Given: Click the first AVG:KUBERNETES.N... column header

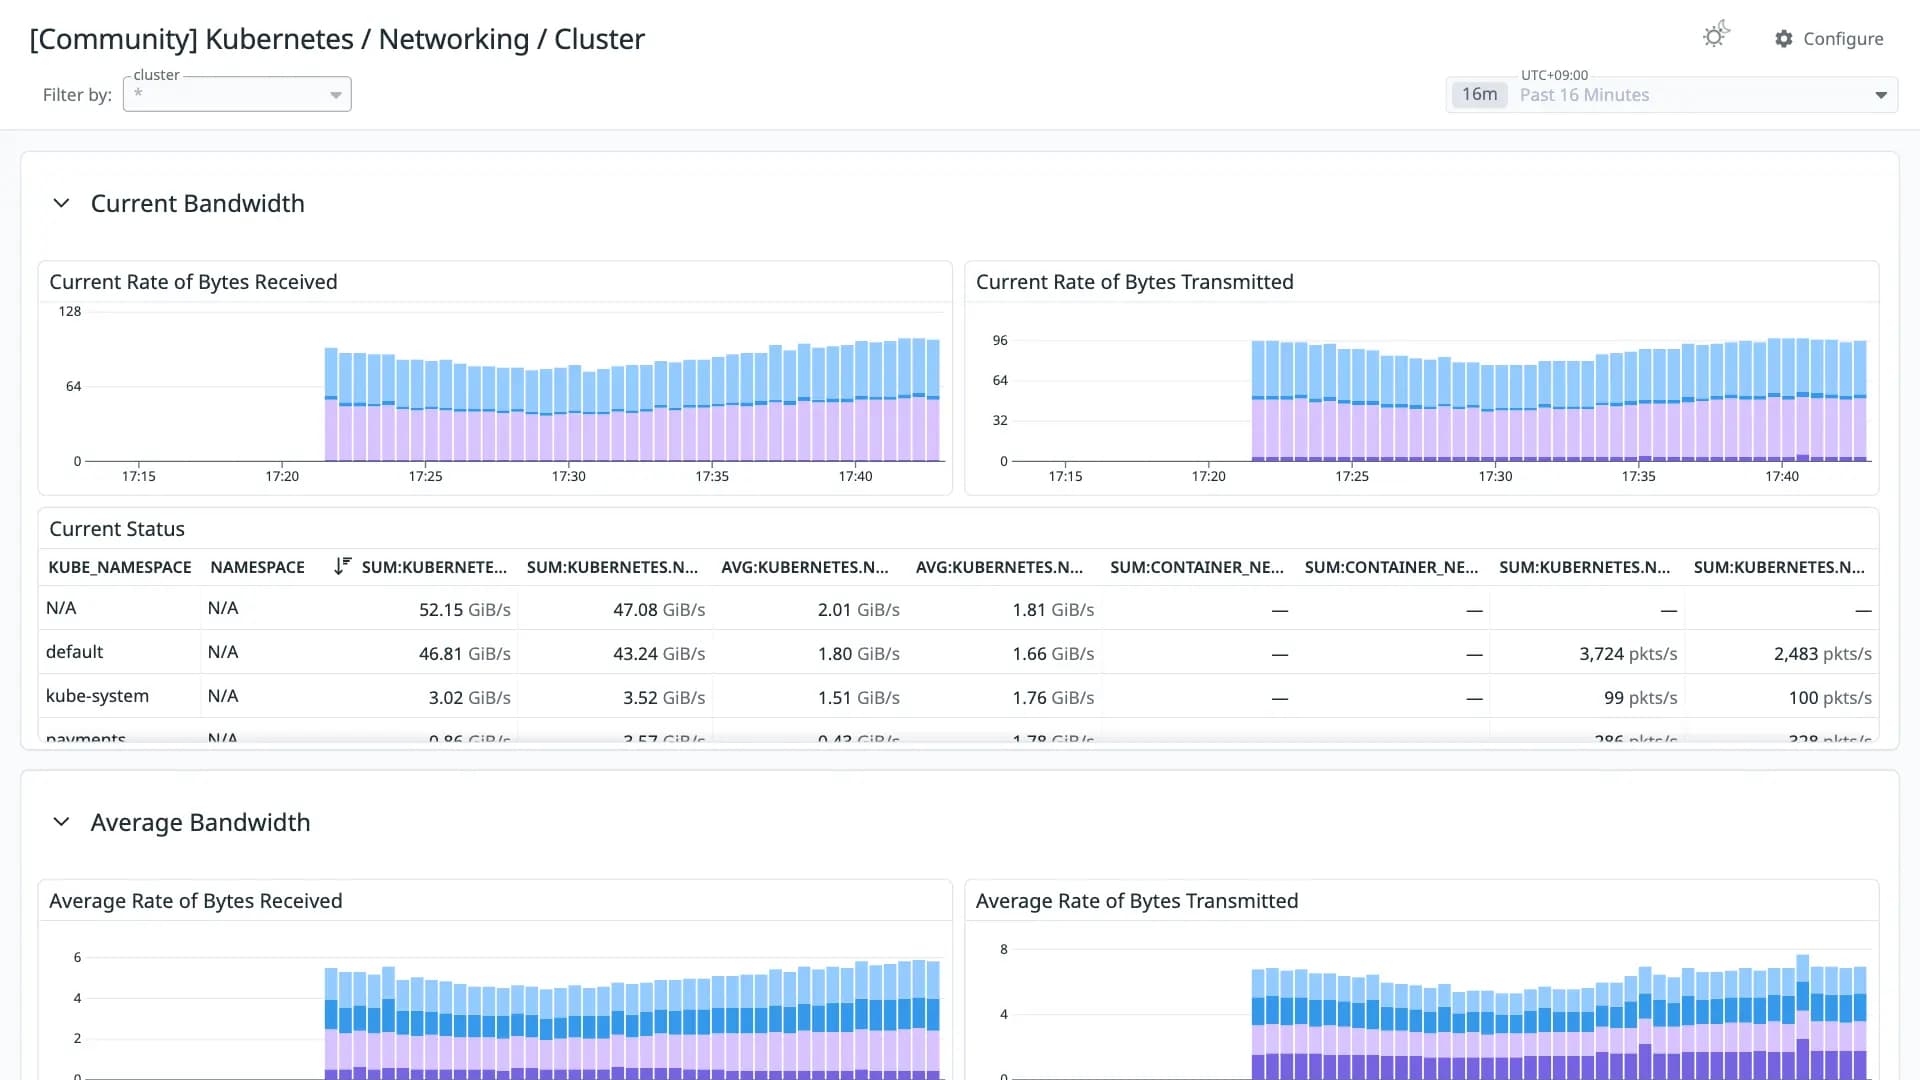Looking at the screenshot, I should click(x=805, y=567).
